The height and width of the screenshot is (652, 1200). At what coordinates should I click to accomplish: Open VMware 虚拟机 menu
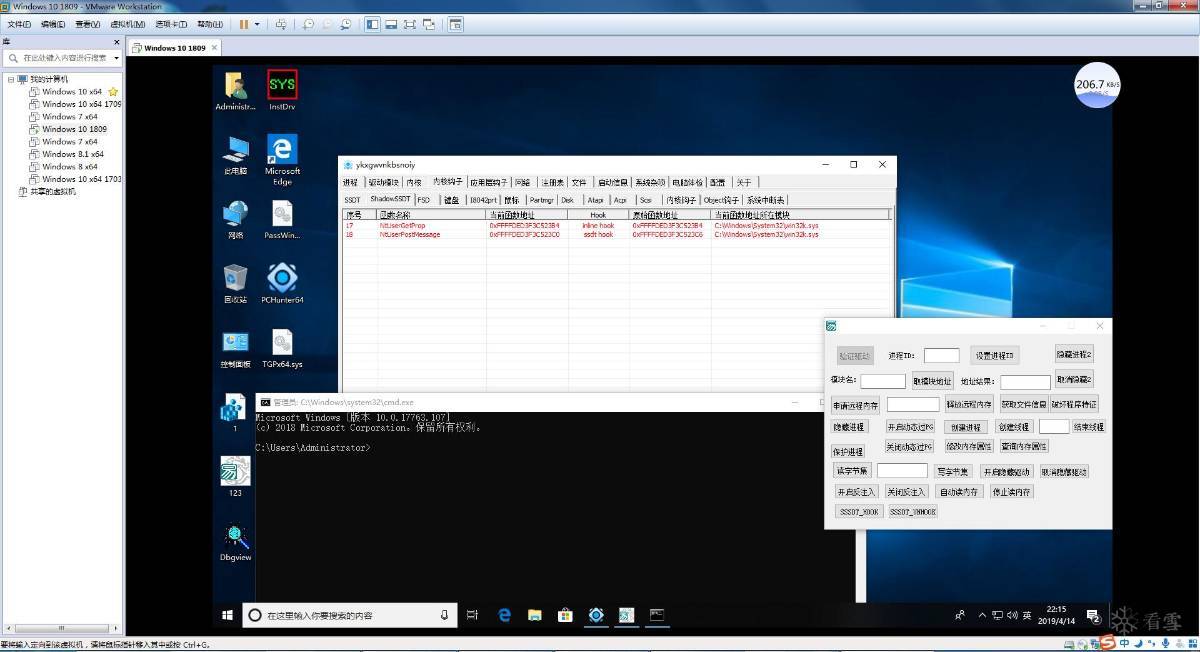coord(127,24)
